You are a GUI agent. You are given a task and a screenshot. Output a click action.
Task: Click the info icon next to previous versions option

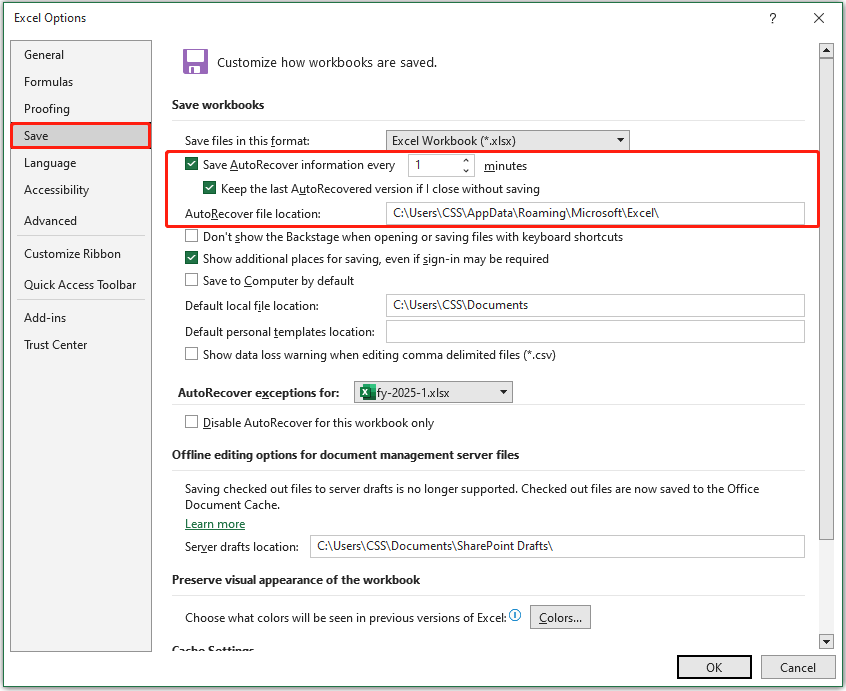(515, 616)
